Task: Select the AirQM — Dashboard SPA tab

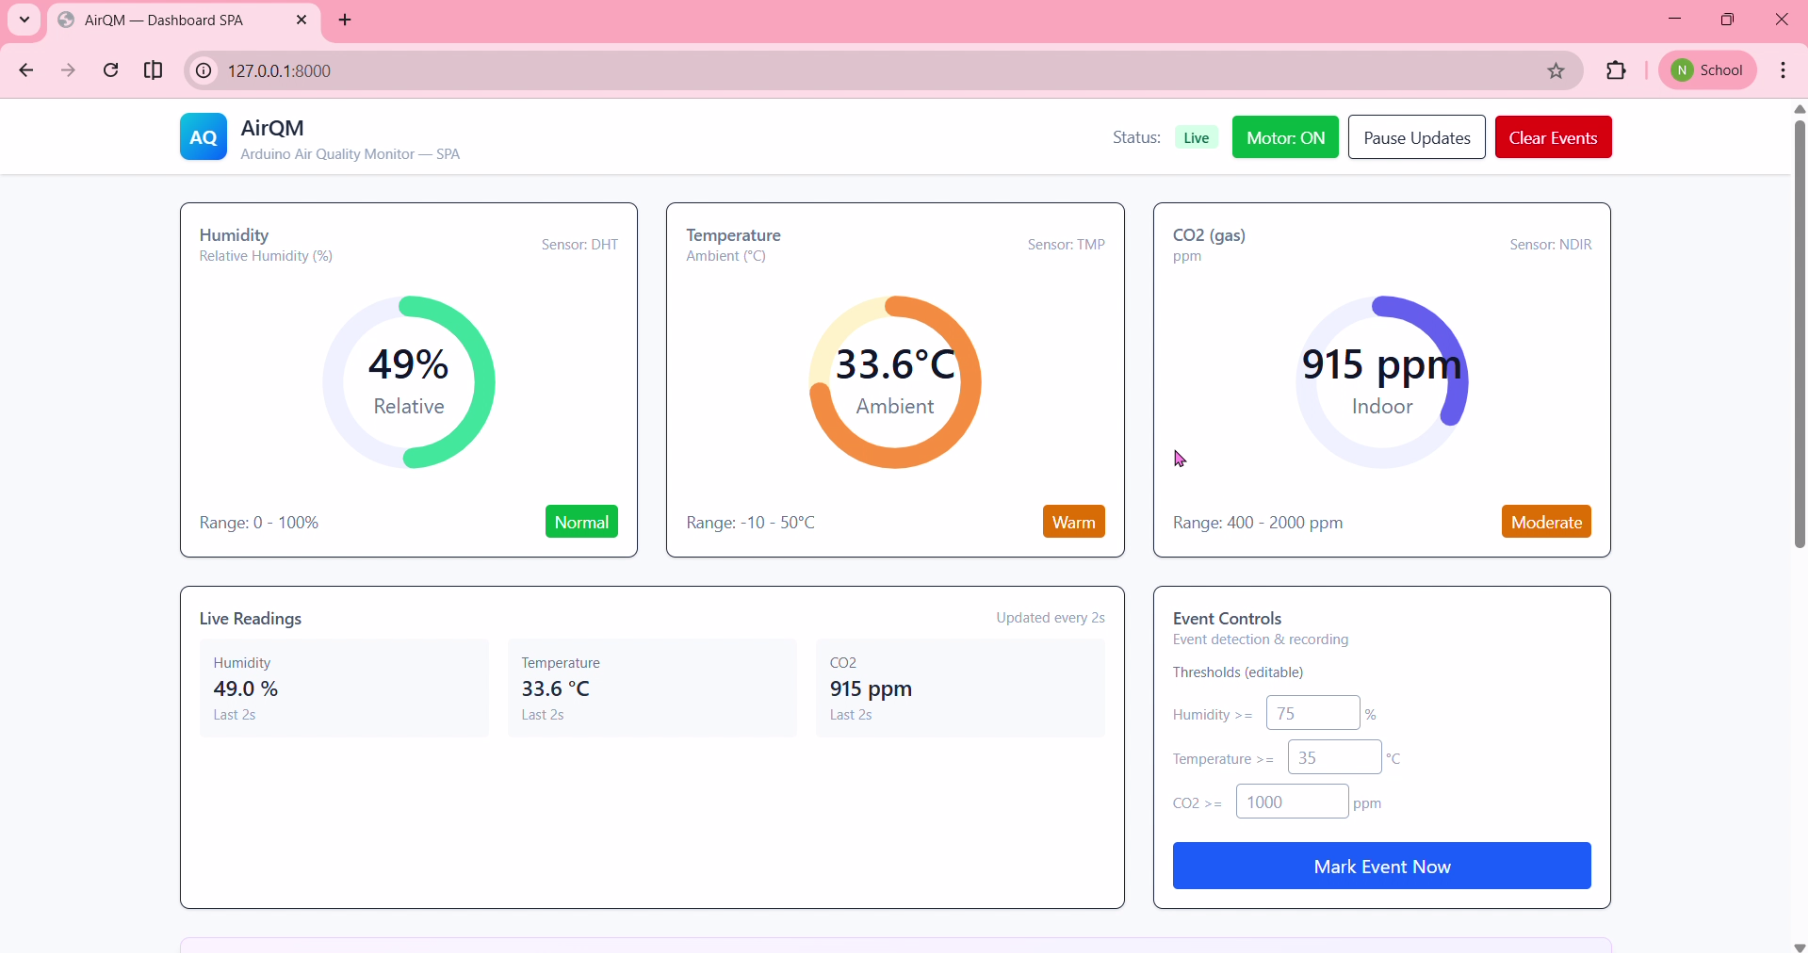Action: click(185, 20)
